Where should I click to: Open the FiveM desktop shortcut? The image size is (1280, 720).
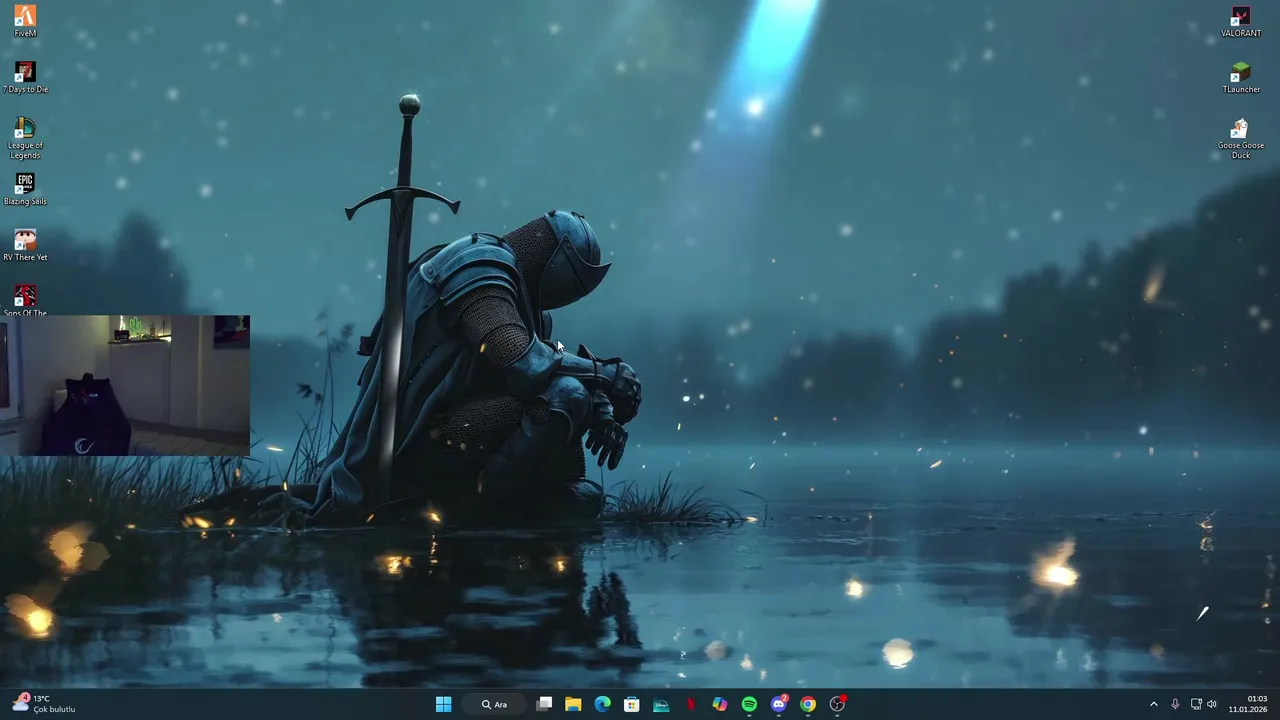pyautogui.click(x=25, y=21)
